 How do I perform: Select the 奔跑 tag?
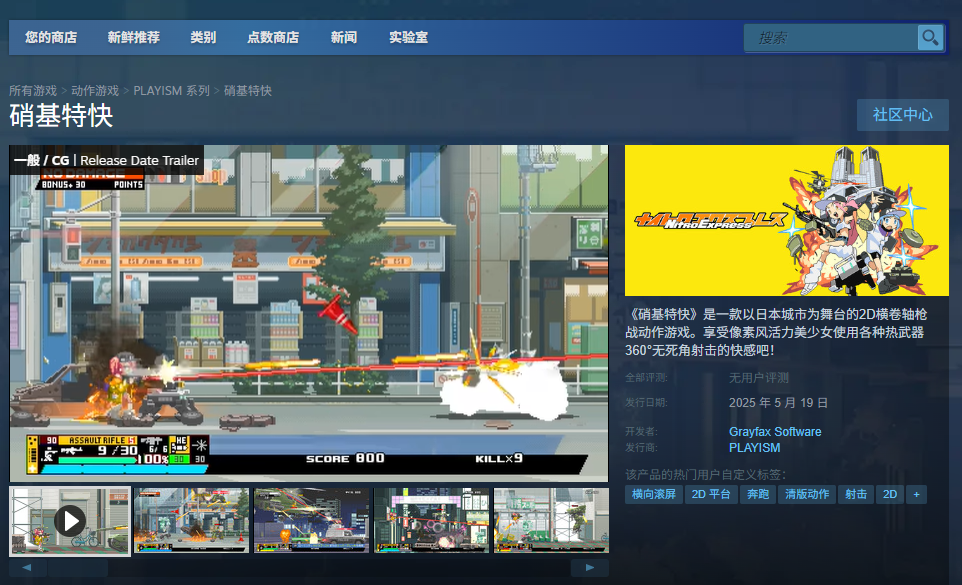(758, 494)
